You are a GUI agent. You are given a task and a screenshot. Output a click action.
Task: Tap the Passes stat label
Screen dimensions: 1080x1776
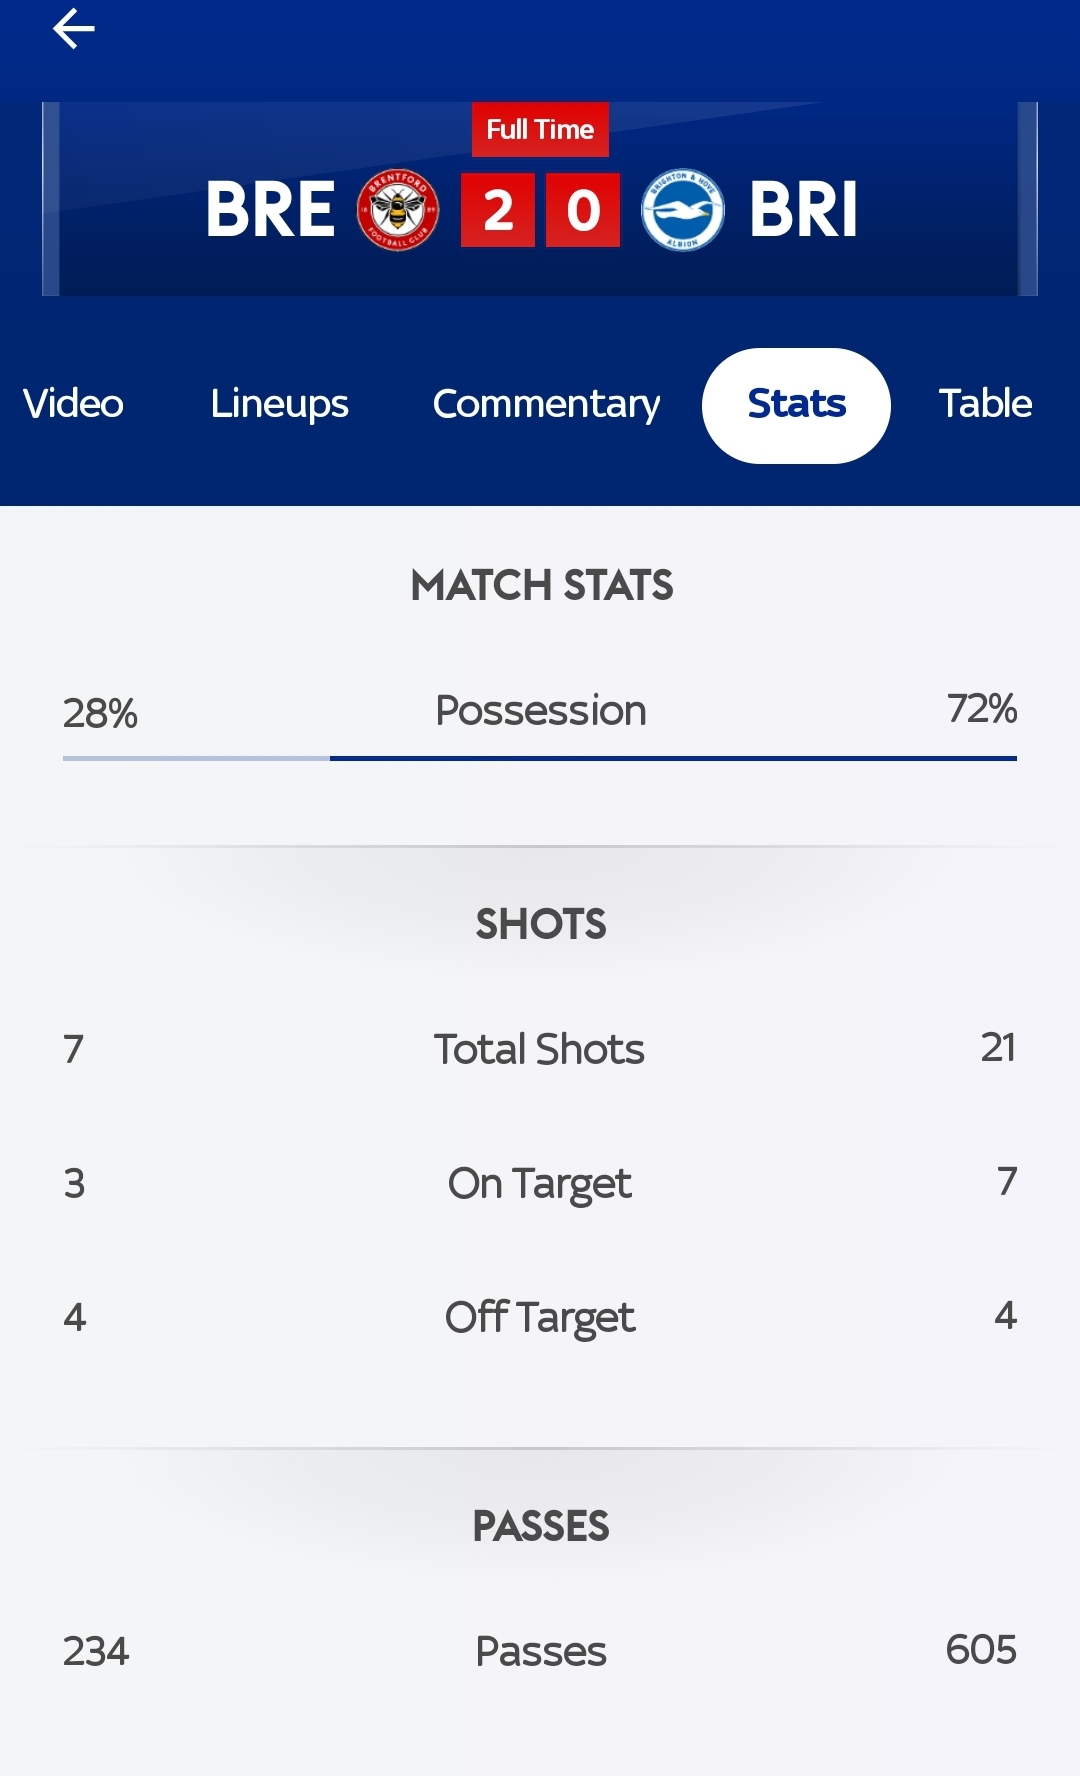point(540,1652)
